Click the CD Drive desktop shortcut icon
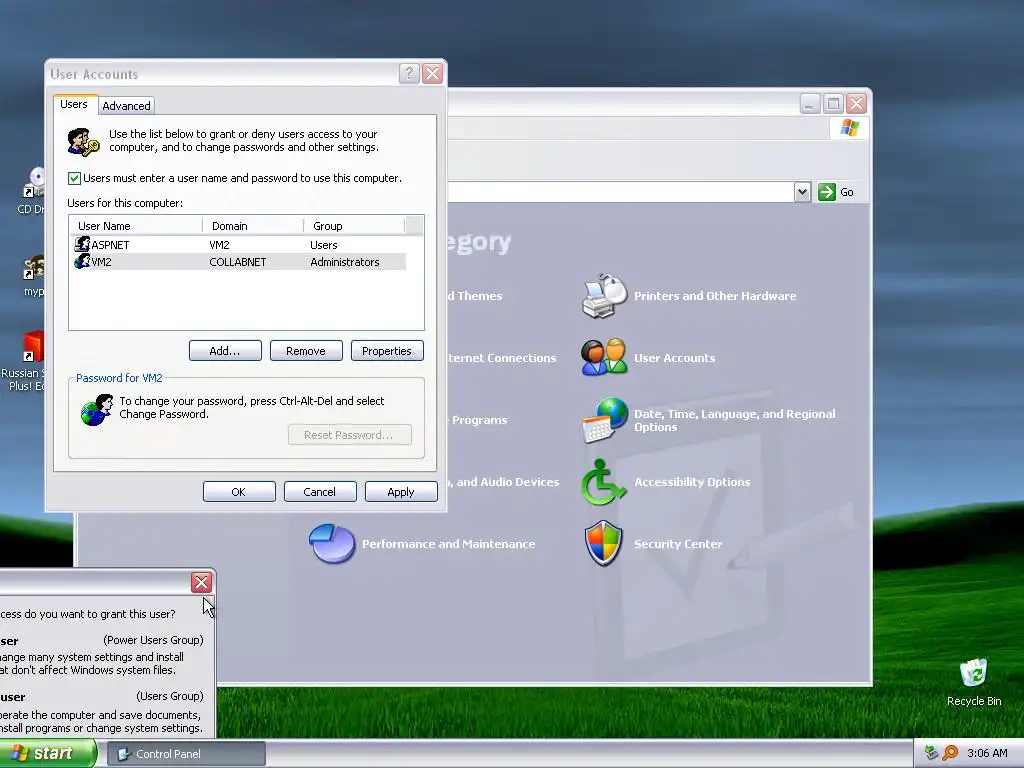 pyautogui.click(x=34, y=182)
